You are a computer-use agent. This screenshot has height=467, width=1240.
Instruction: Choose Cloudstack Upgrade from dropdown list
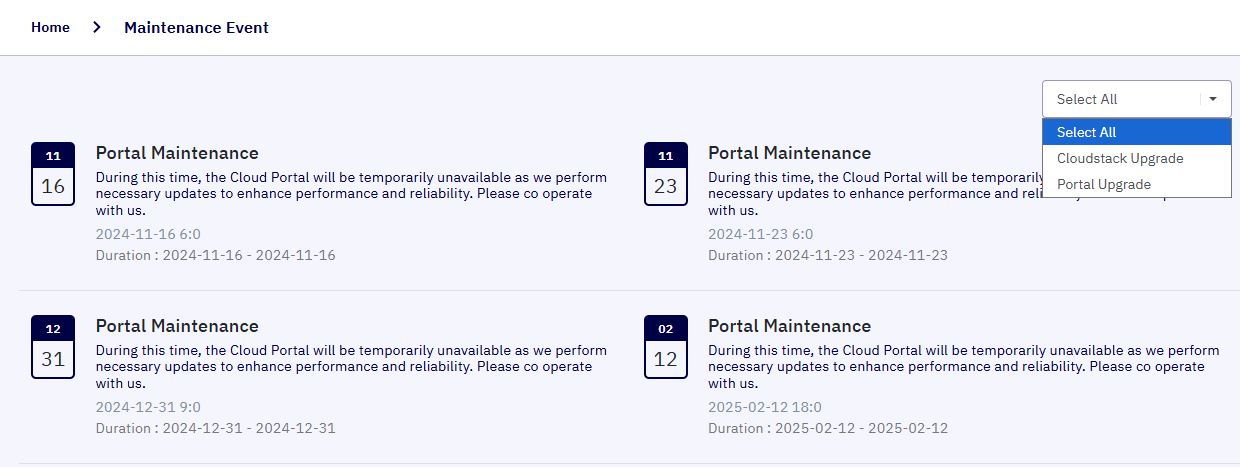click(x=1137, y=158)
